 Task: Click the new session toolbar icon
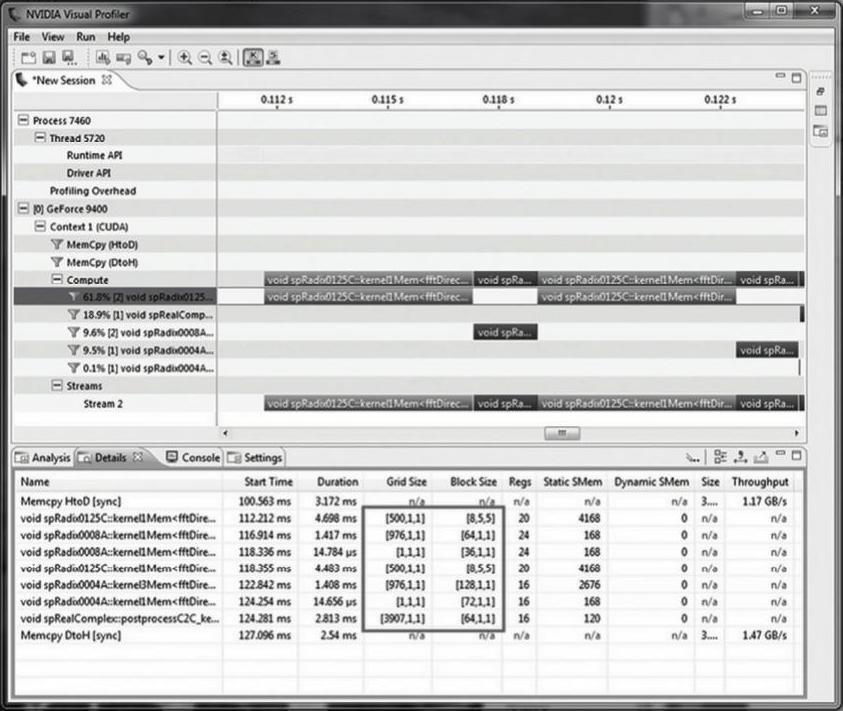[28, 58]
